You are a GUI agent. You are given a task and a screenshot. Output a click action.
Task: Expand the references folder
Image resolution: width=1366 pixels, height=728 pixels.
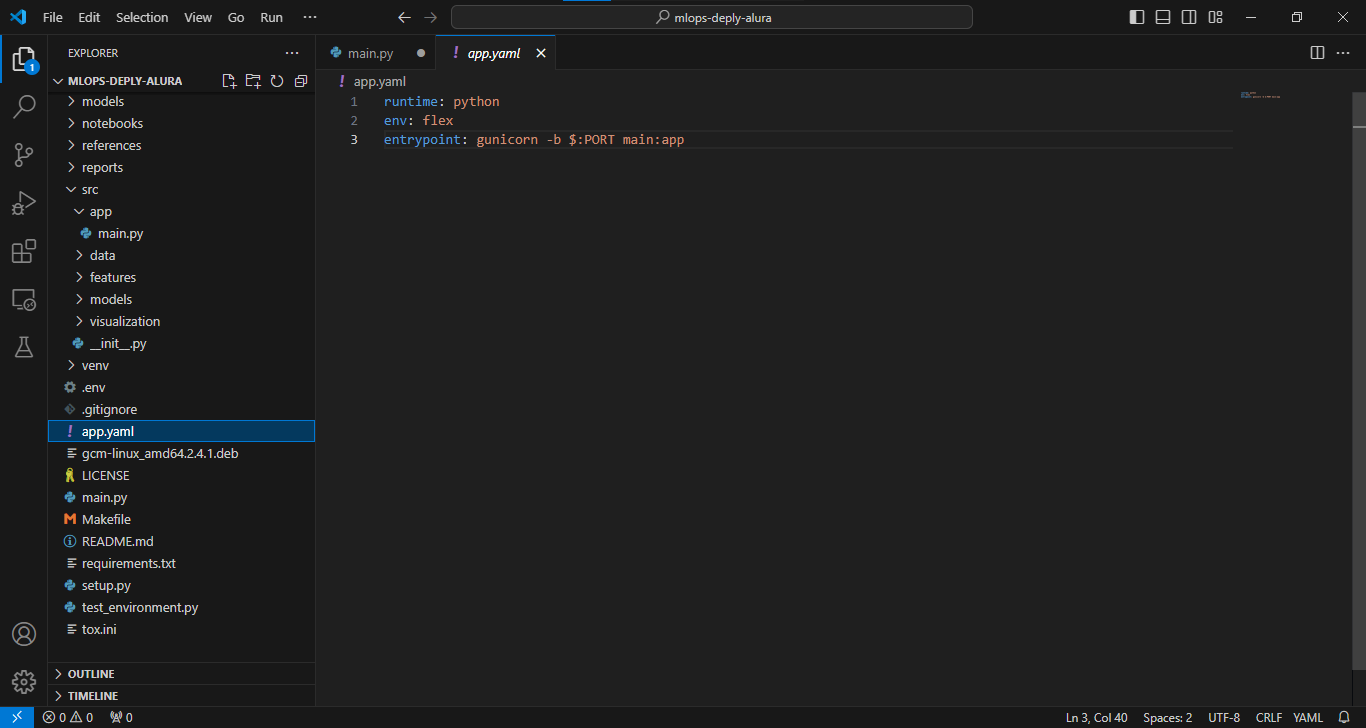(181, 145)
